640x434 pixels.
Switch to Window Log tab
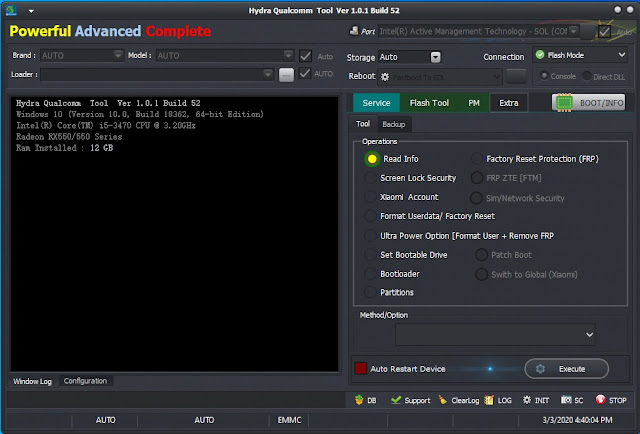(32, 381)
